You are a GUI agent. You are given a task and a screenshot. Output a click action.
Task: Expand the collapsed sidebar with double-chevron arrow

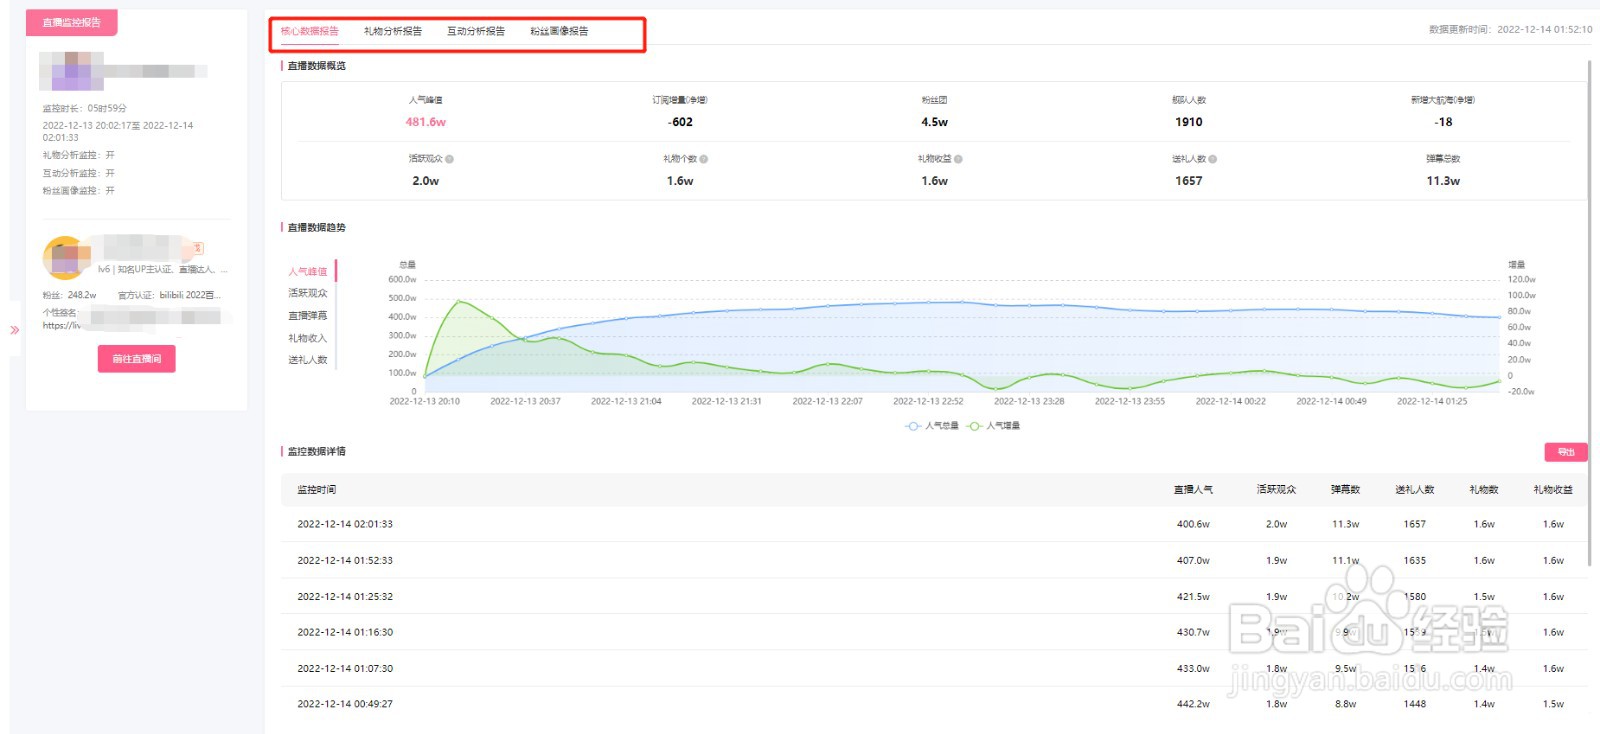click(15, 329)
